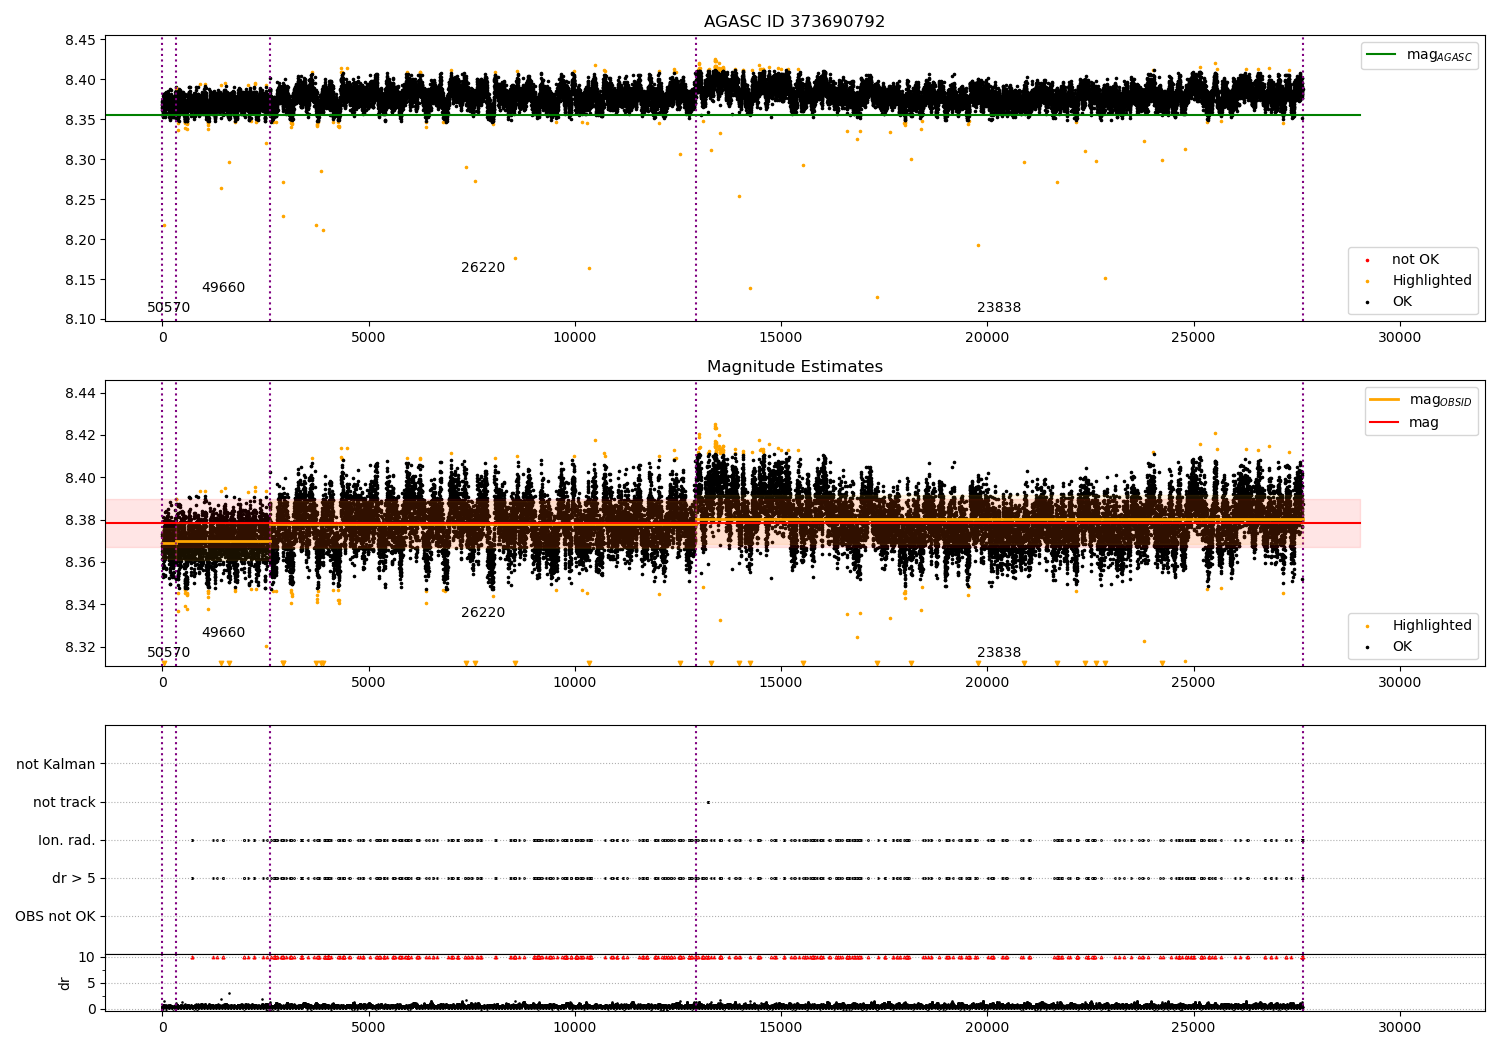Click the title "AGASC ID 373690792"
The image size is (1500, 1050).
point(794,22)
